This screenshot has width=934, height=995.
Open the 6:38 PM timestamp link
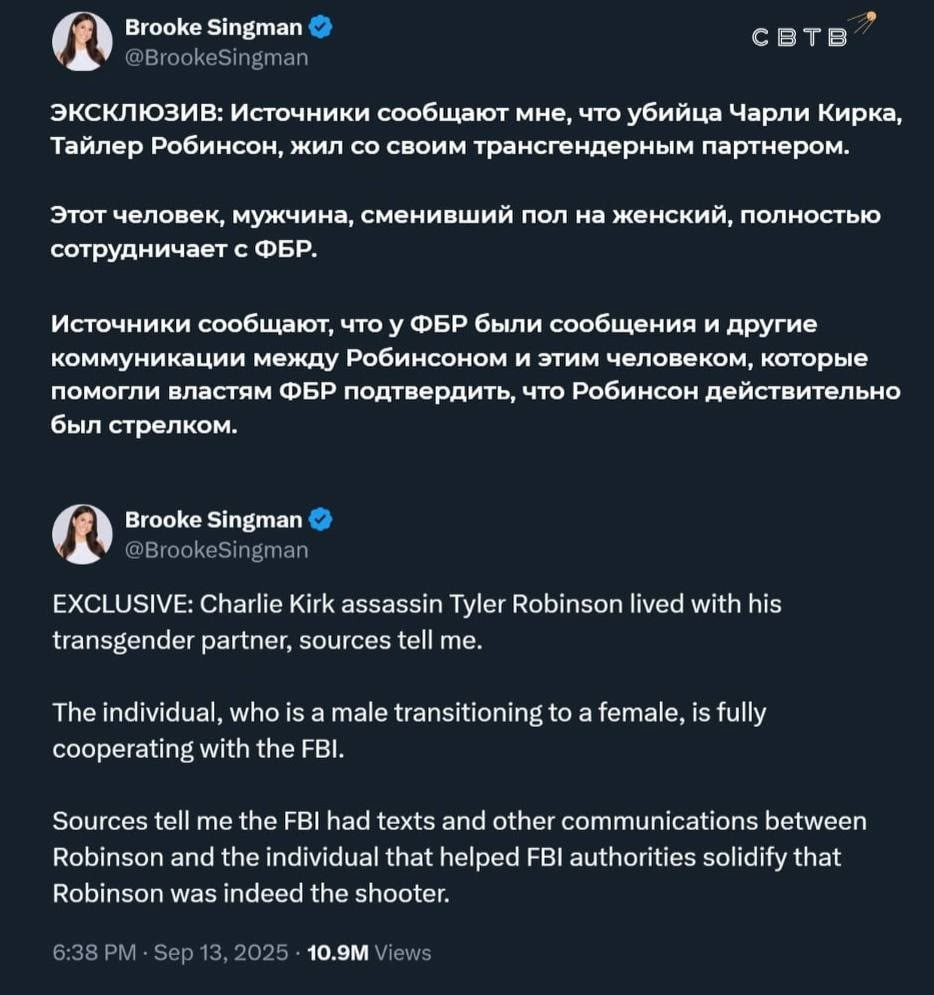(95, 952)
